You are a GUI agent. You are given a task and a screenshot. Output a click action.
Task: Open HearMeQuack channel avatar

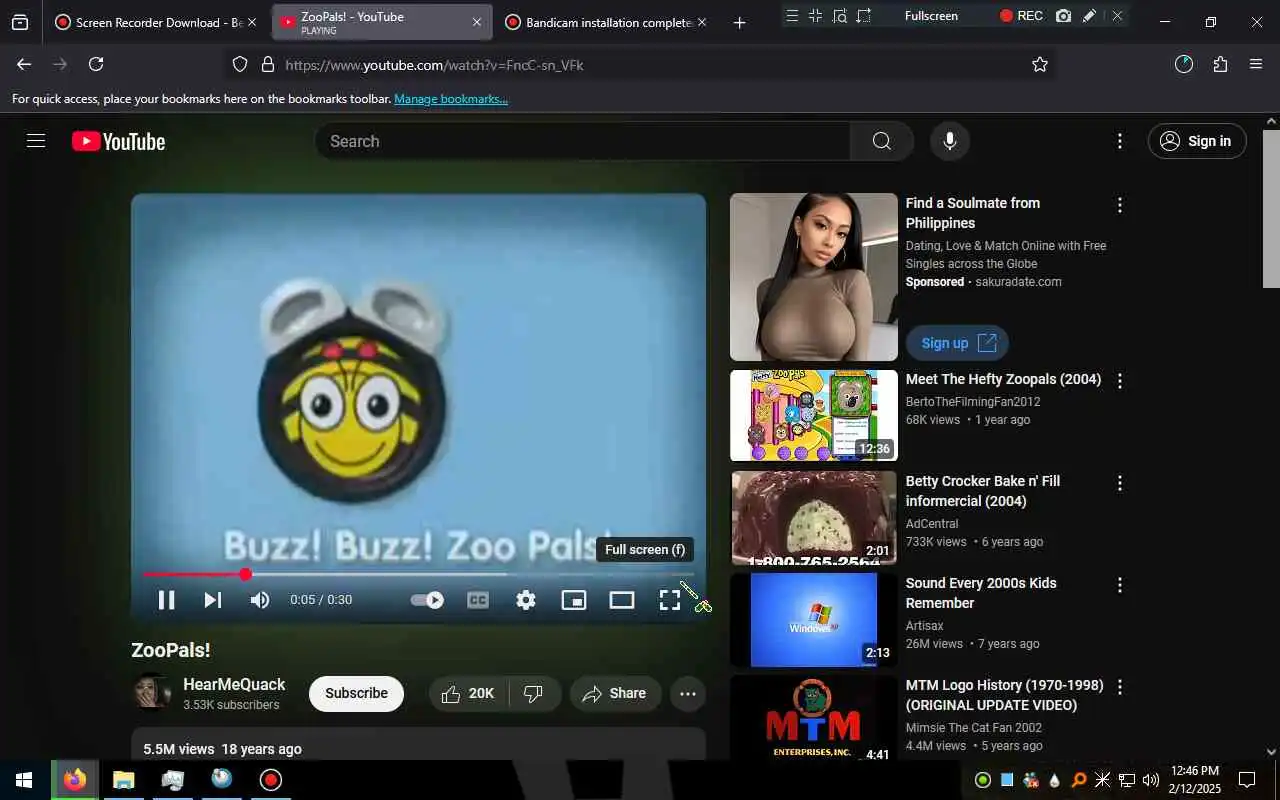(151, 692)
